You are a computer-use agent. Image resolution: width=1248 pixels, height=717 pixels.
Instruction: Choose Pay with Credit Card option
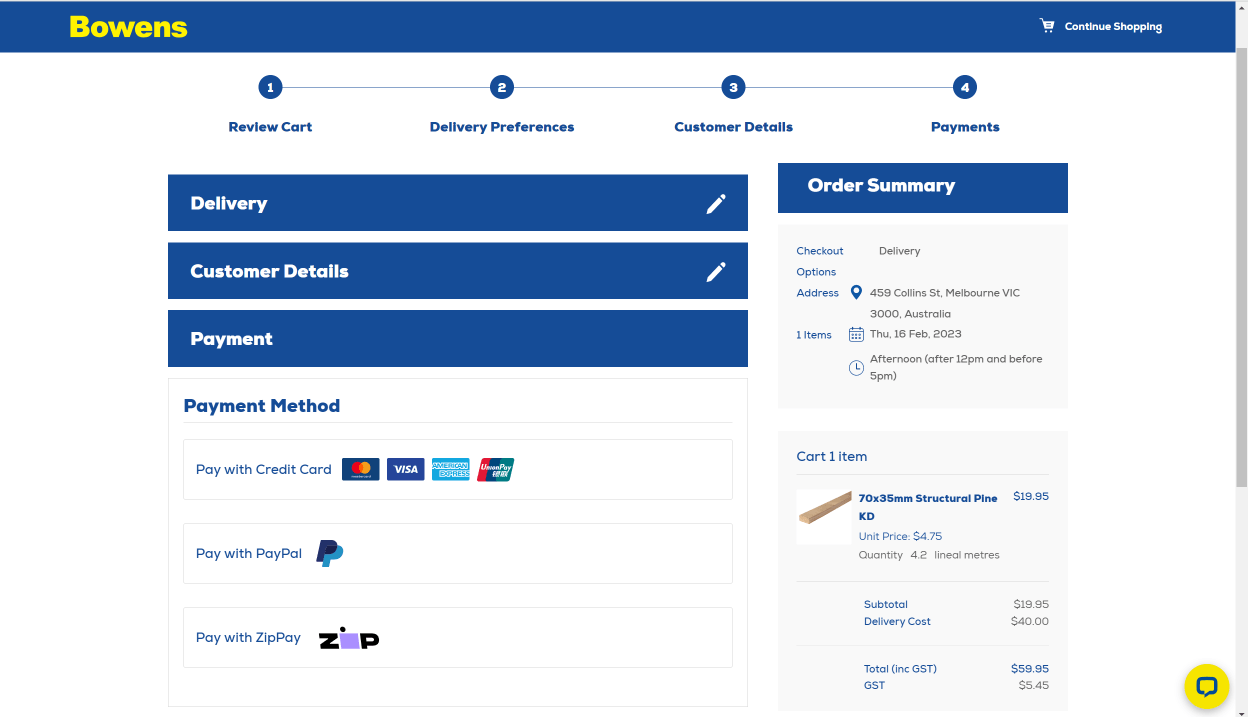click(263, 469)
